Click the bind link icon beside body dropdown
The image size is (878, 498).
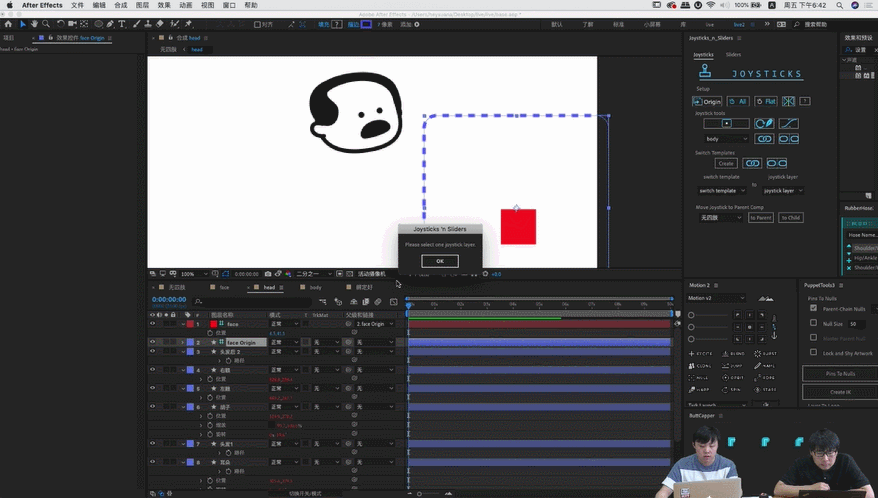coord(764,138)
